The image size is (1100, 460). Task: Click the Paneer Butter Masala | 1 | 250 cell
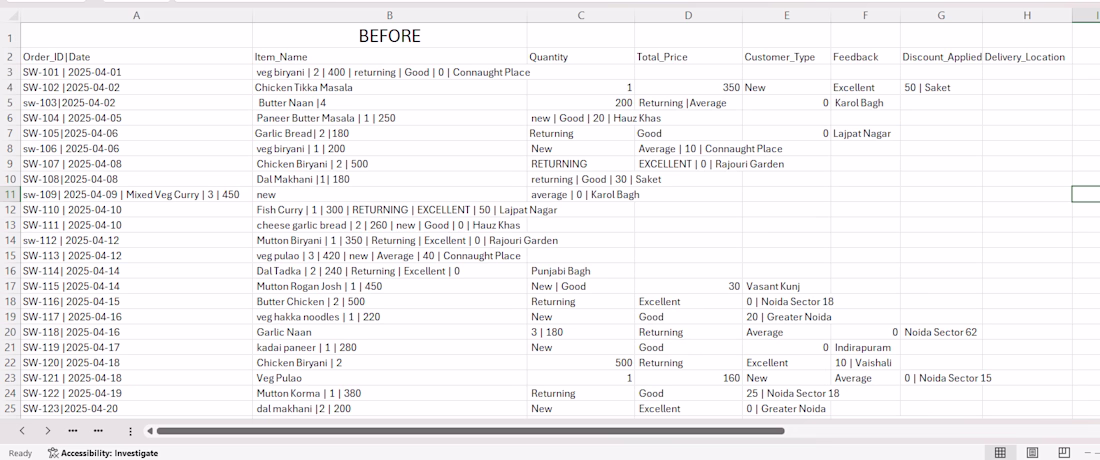coord(389,118)
